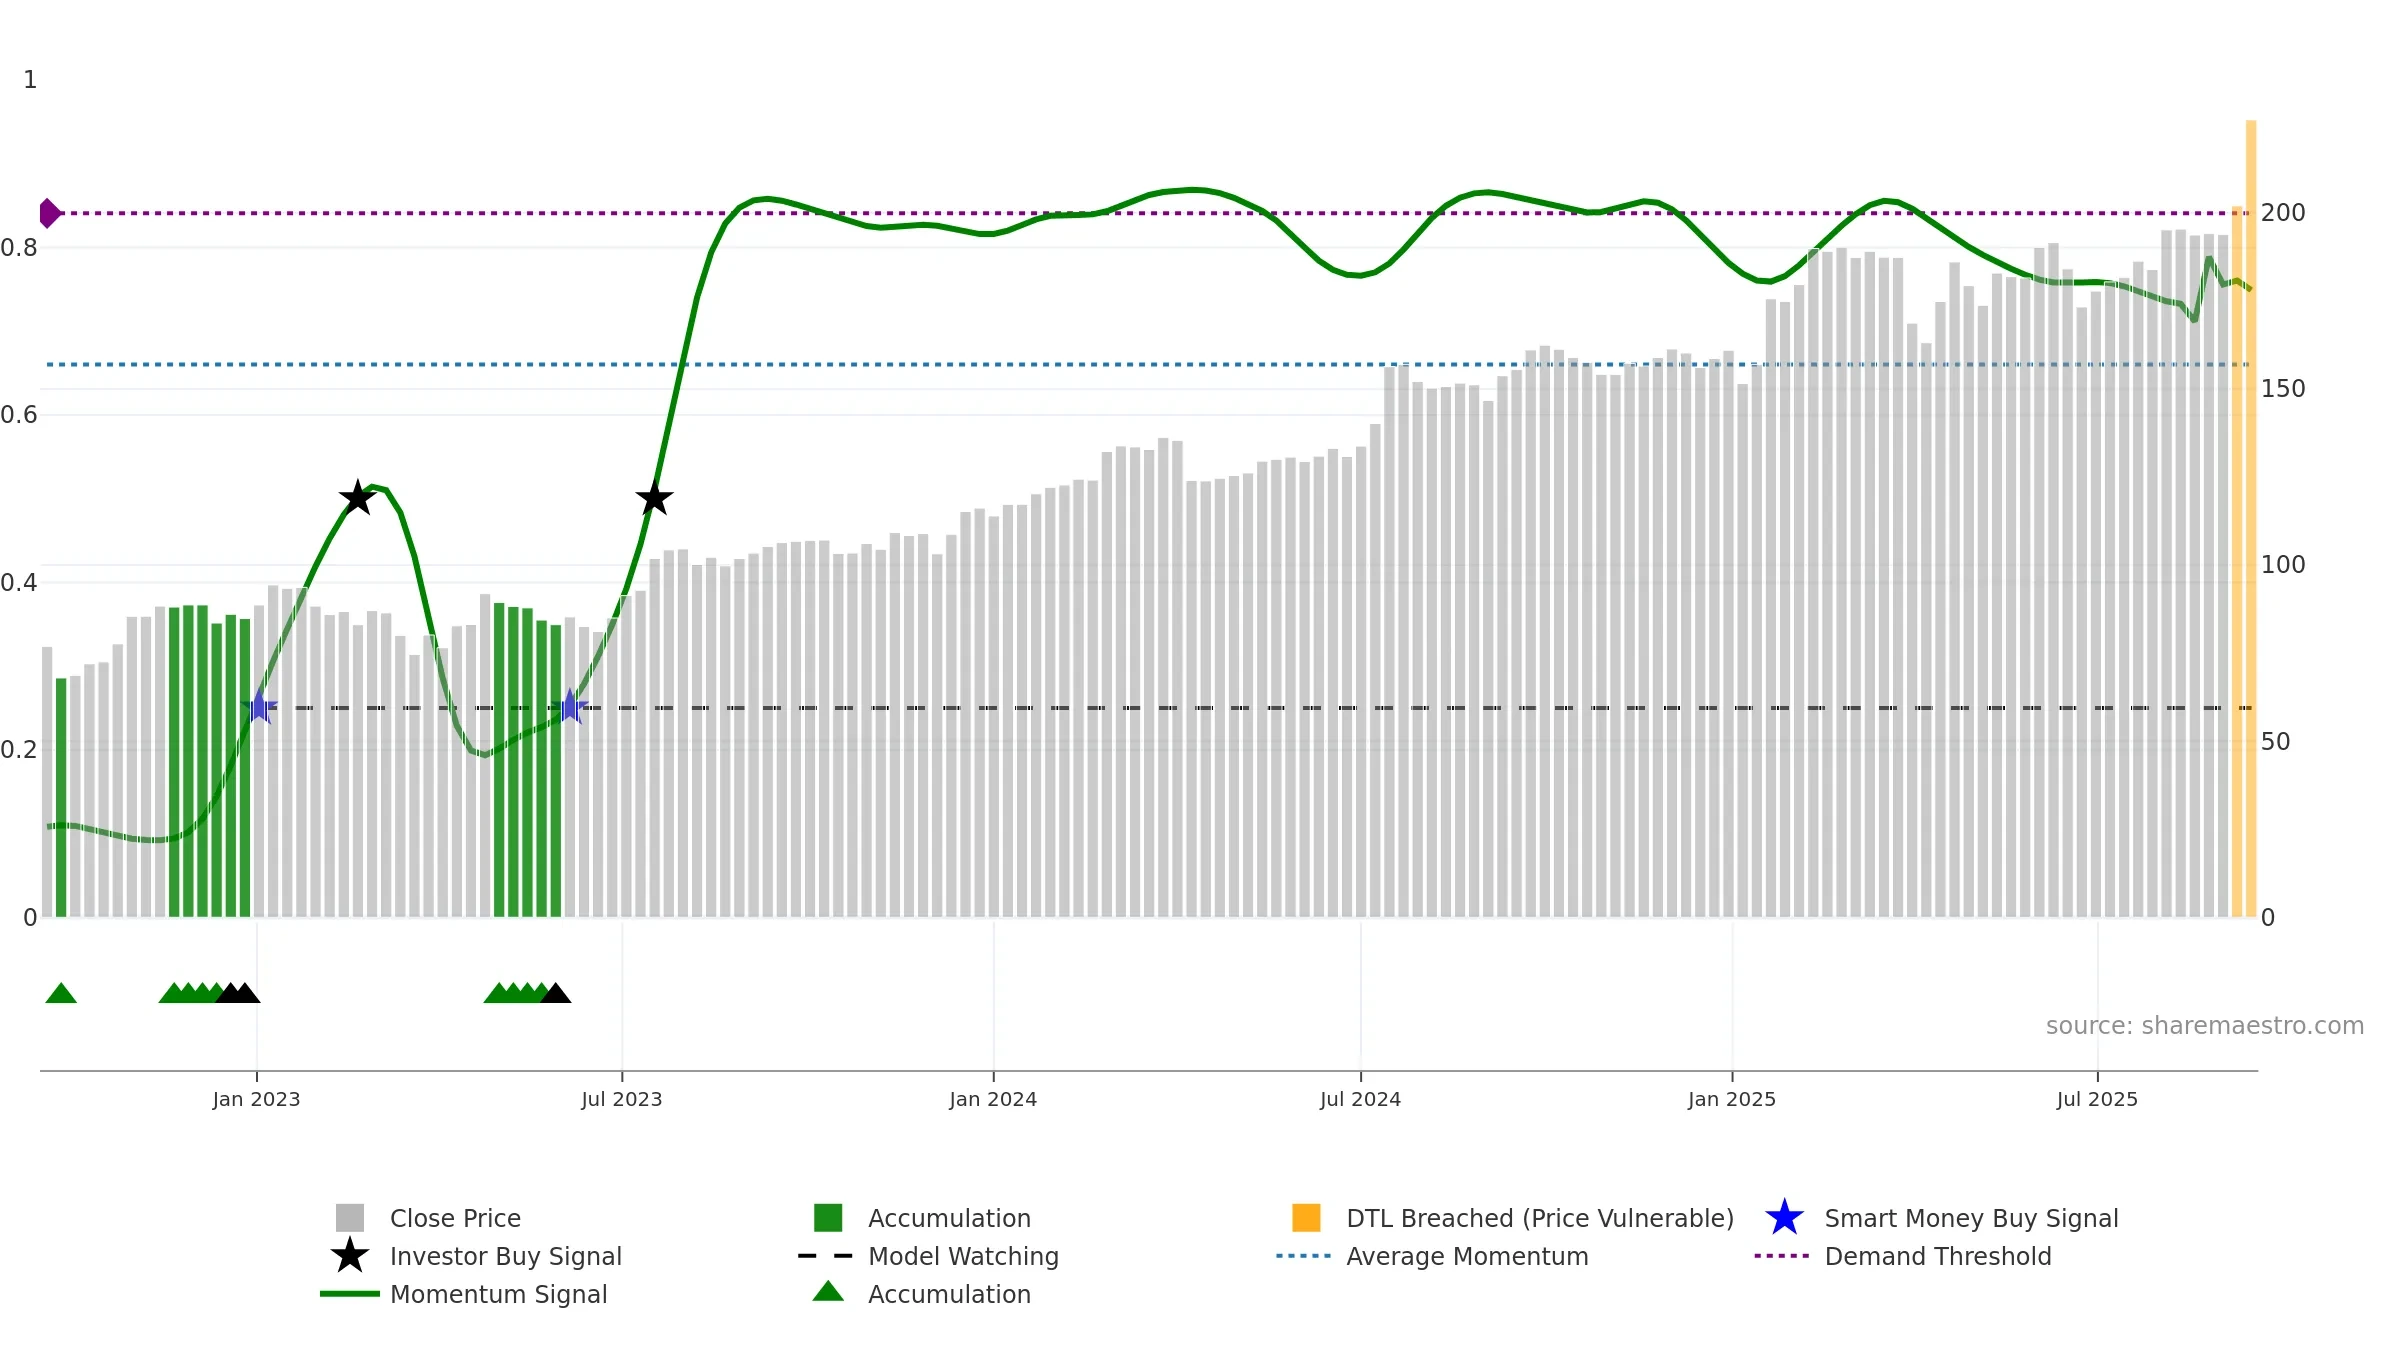Click the blue Smart Money star before Jul 2023

(570, 707)
